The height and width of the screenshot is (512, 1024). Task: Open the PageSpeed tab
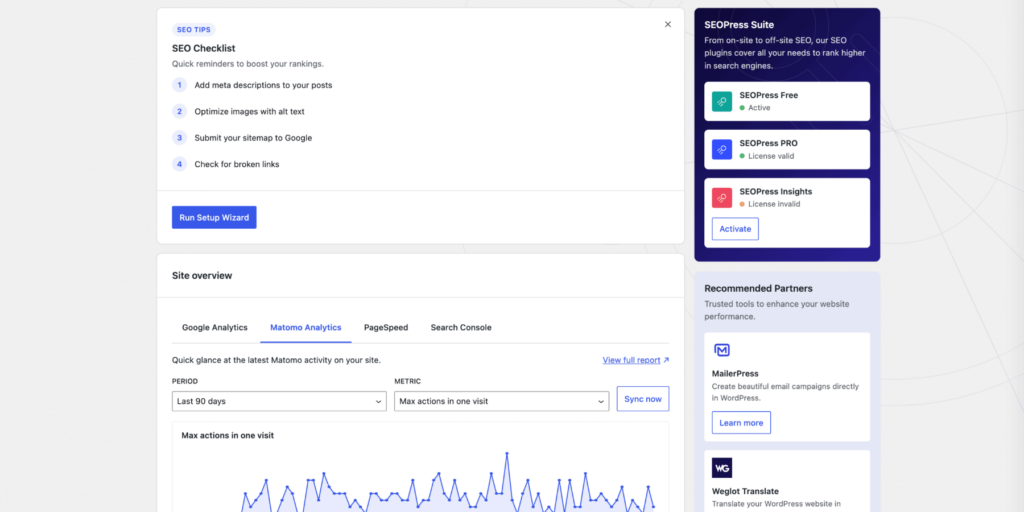click(386, 327)
